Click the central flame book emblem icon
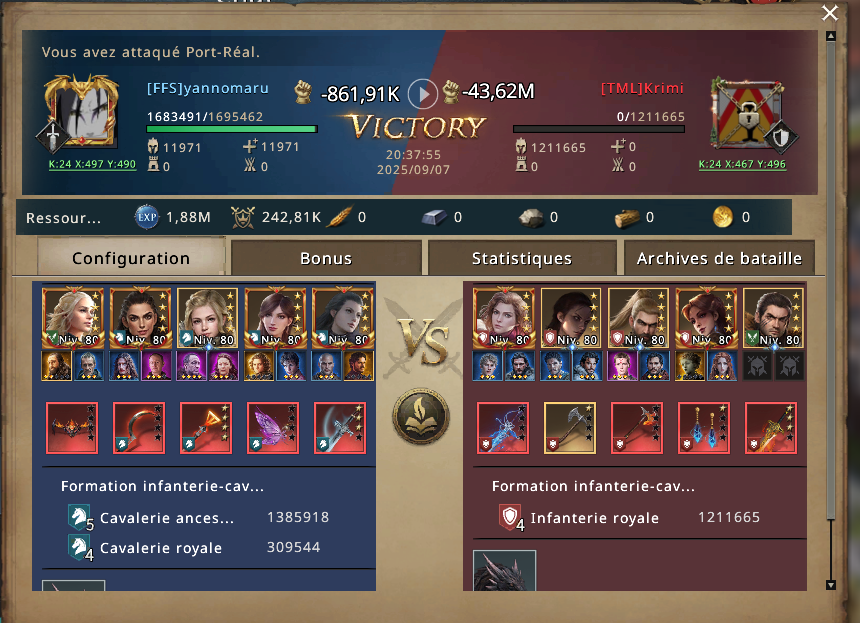 pyautogui.click(x=421, y=417)
